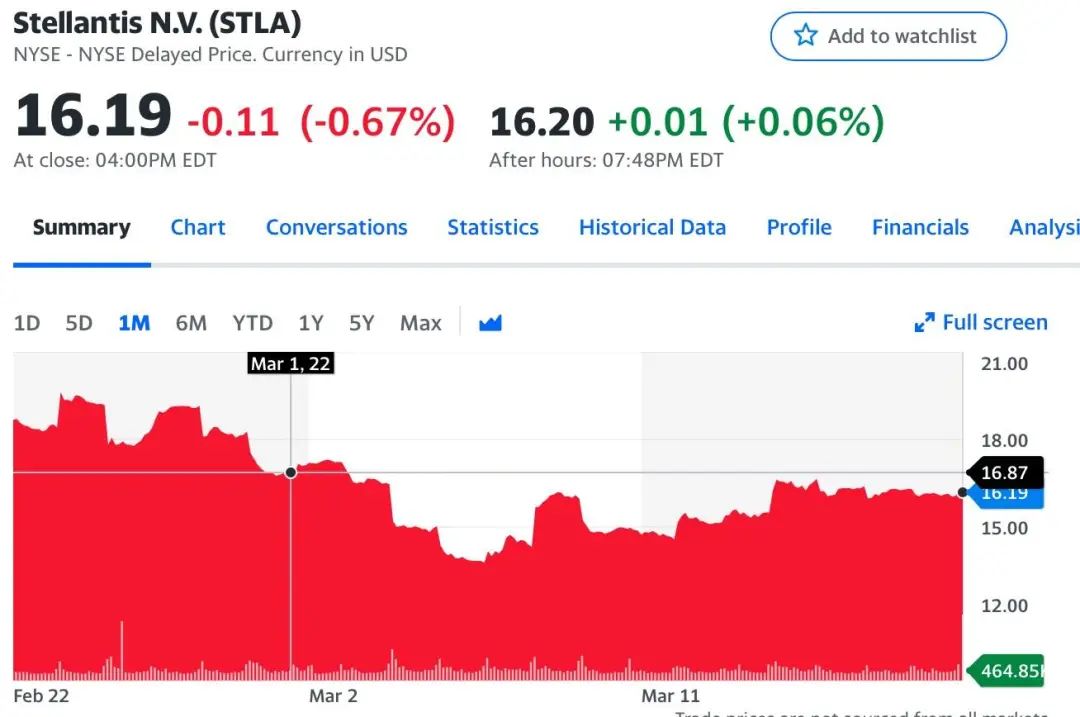
Task: Switch chart to 5Y range
Action: coord(361,323)
